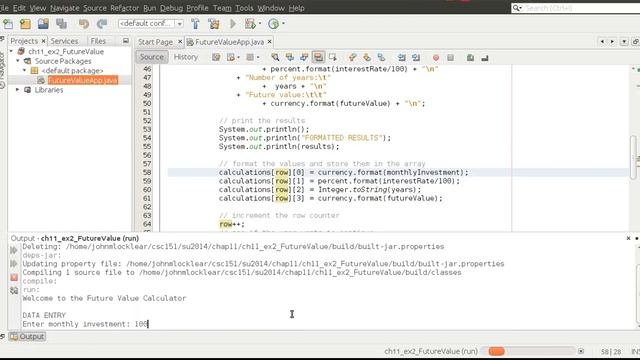The image size is (640, 360).
Task: Click the New File toolbar icon
Action: [x=7, y=24]
